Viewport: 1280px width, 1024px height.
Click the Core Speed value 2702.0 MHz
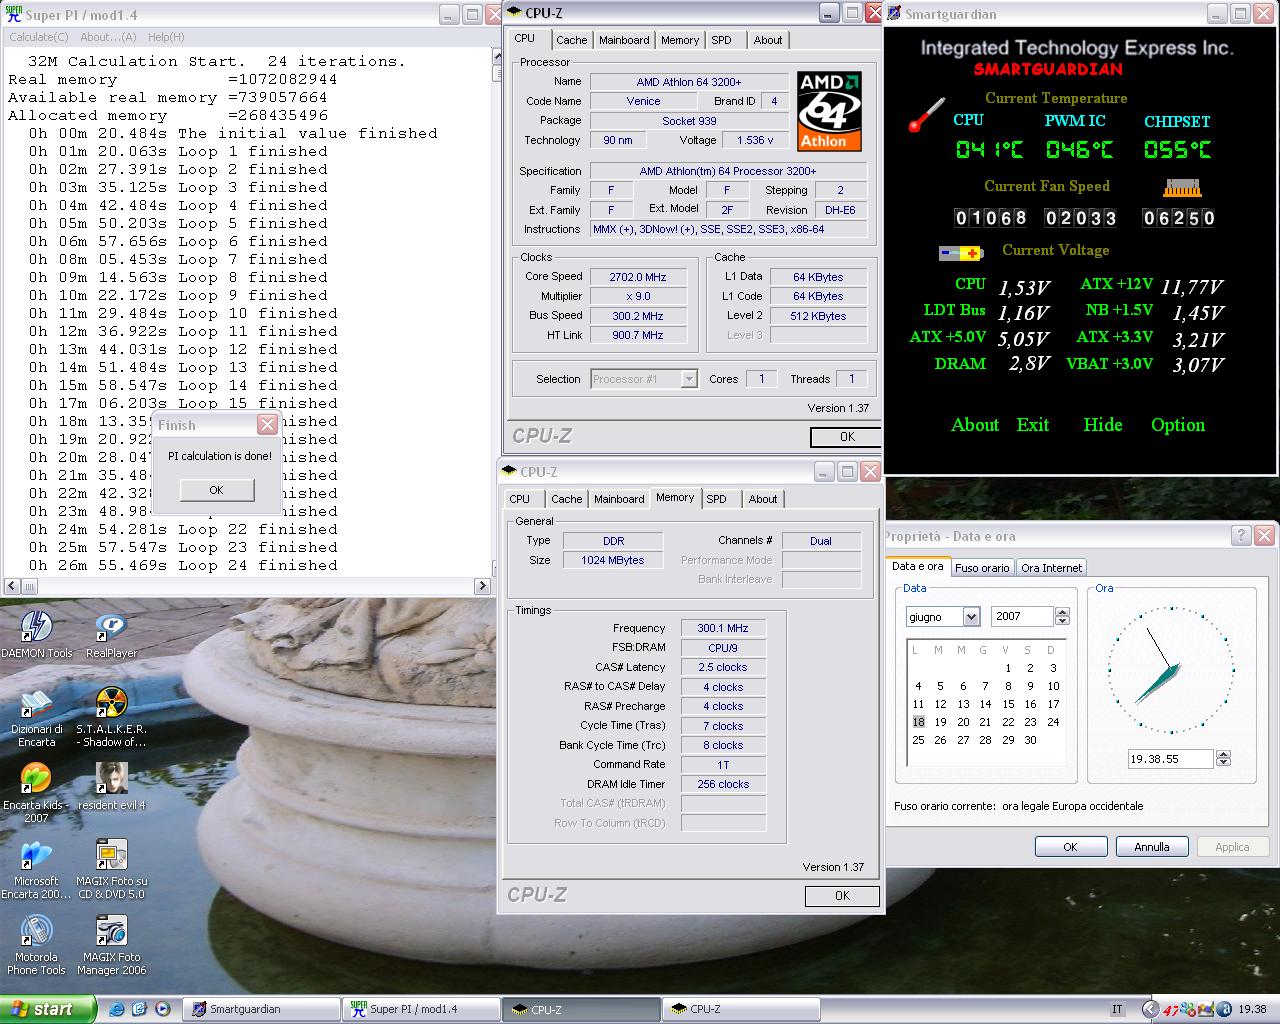[638, 277]
